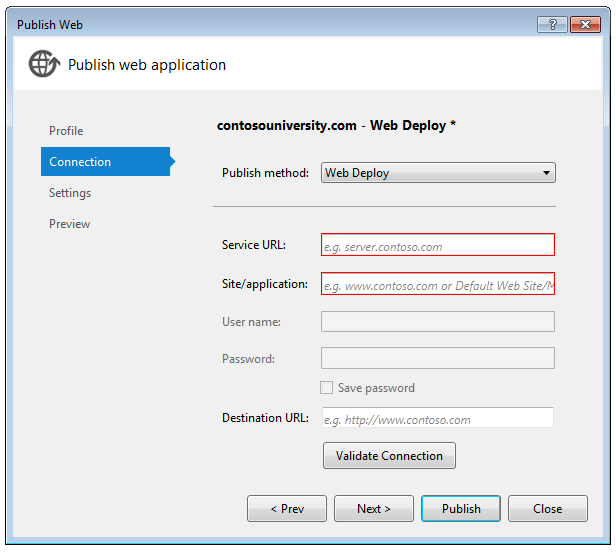The height and width of the screenshot is (552, 616).
Task: Click the Validate Connection button
Action: tap(389, 456)
